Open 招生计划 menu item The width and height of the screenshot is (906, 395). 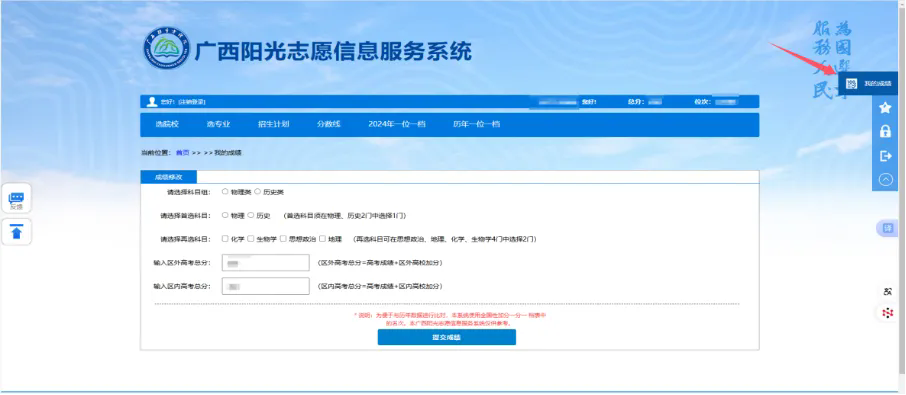point(273,124)
